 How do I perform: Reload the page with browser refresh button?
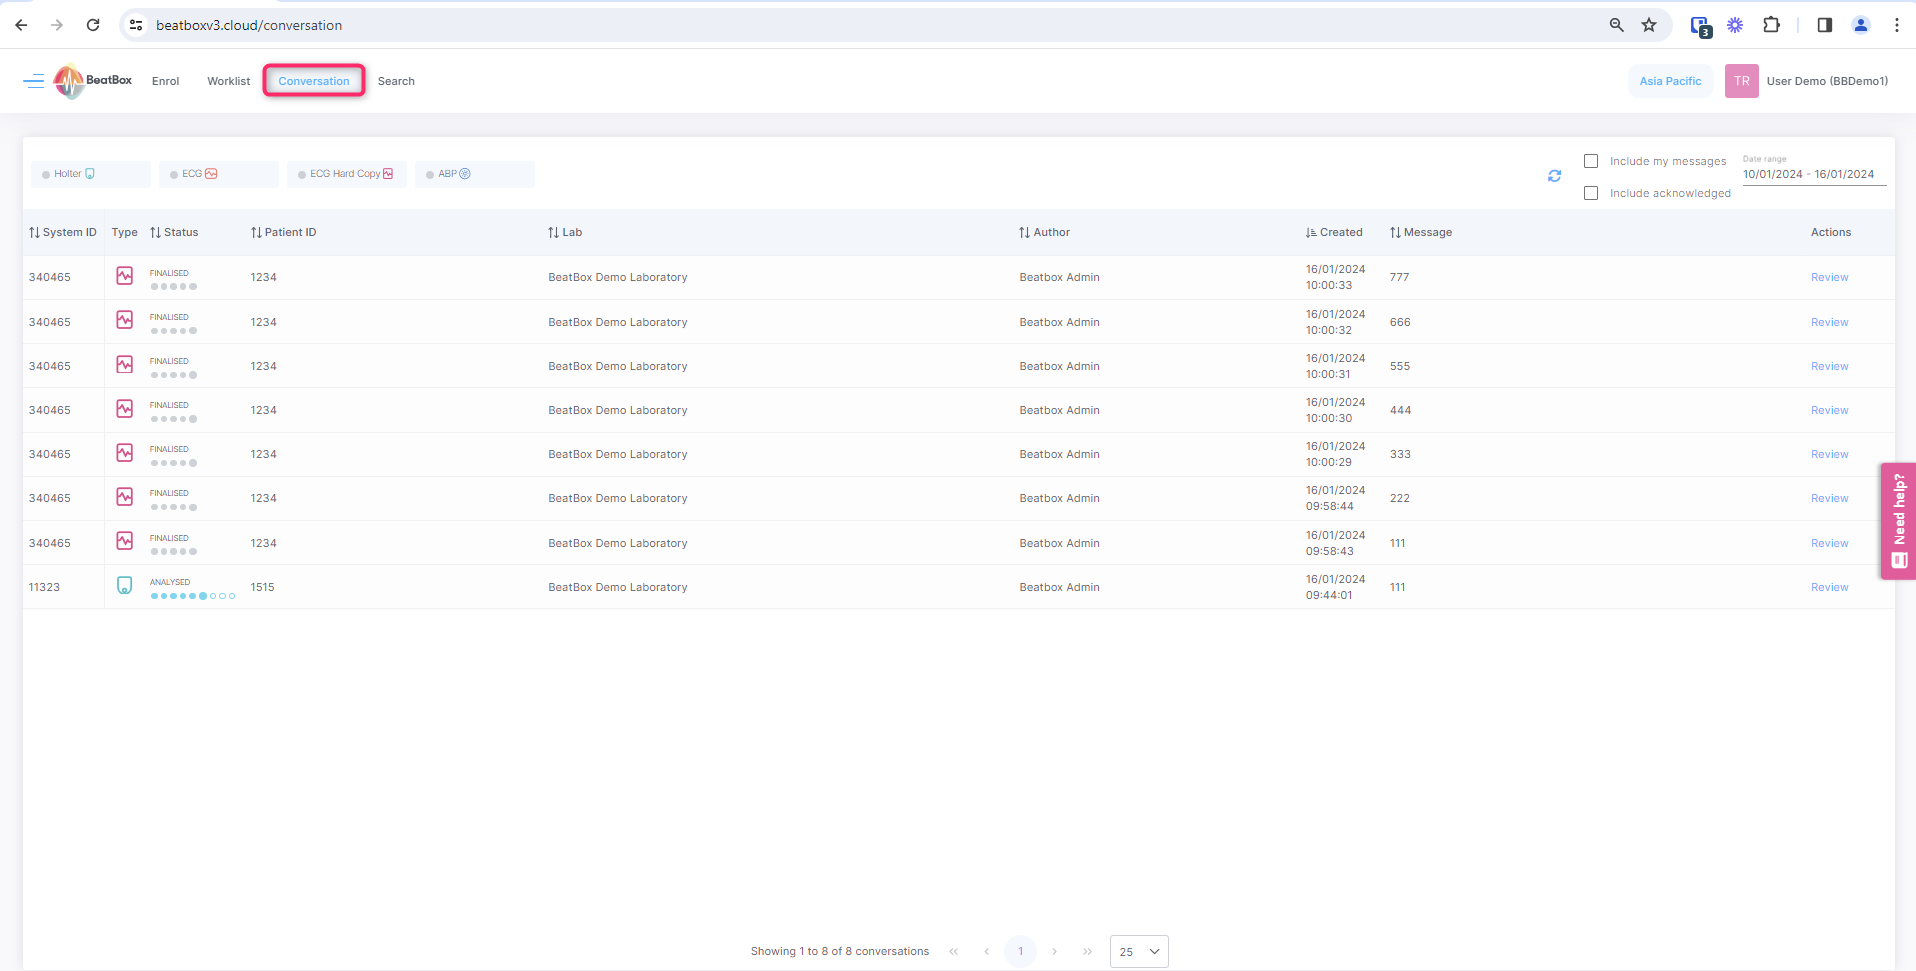[x=93, y=25]
